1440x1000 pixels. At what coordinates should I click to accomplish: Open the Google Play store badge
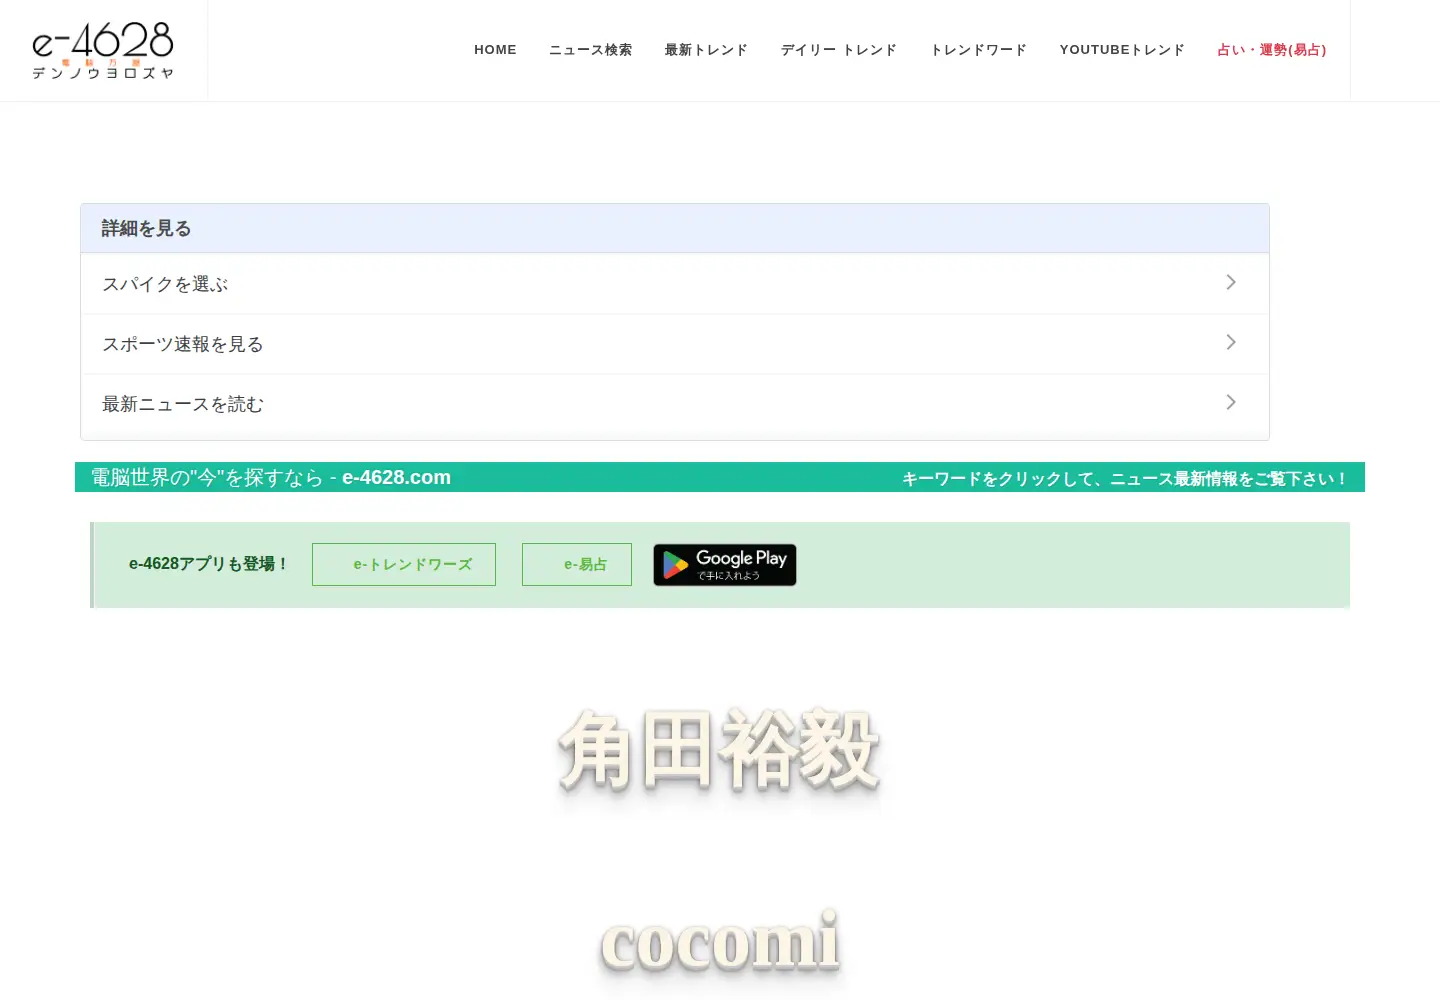click(x=725, y=565)
